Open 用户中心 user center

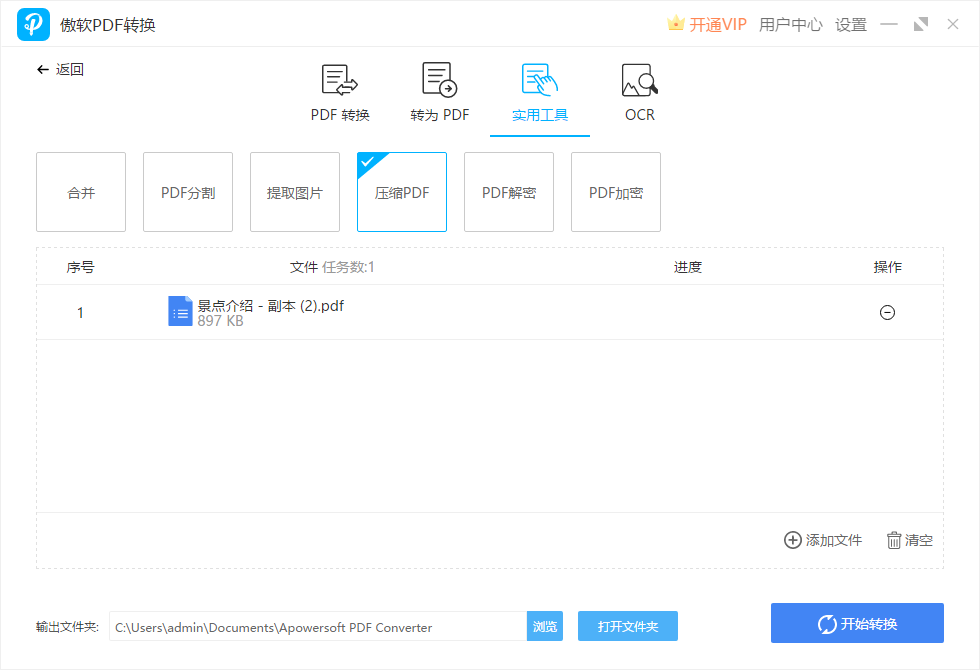(791, 24)
